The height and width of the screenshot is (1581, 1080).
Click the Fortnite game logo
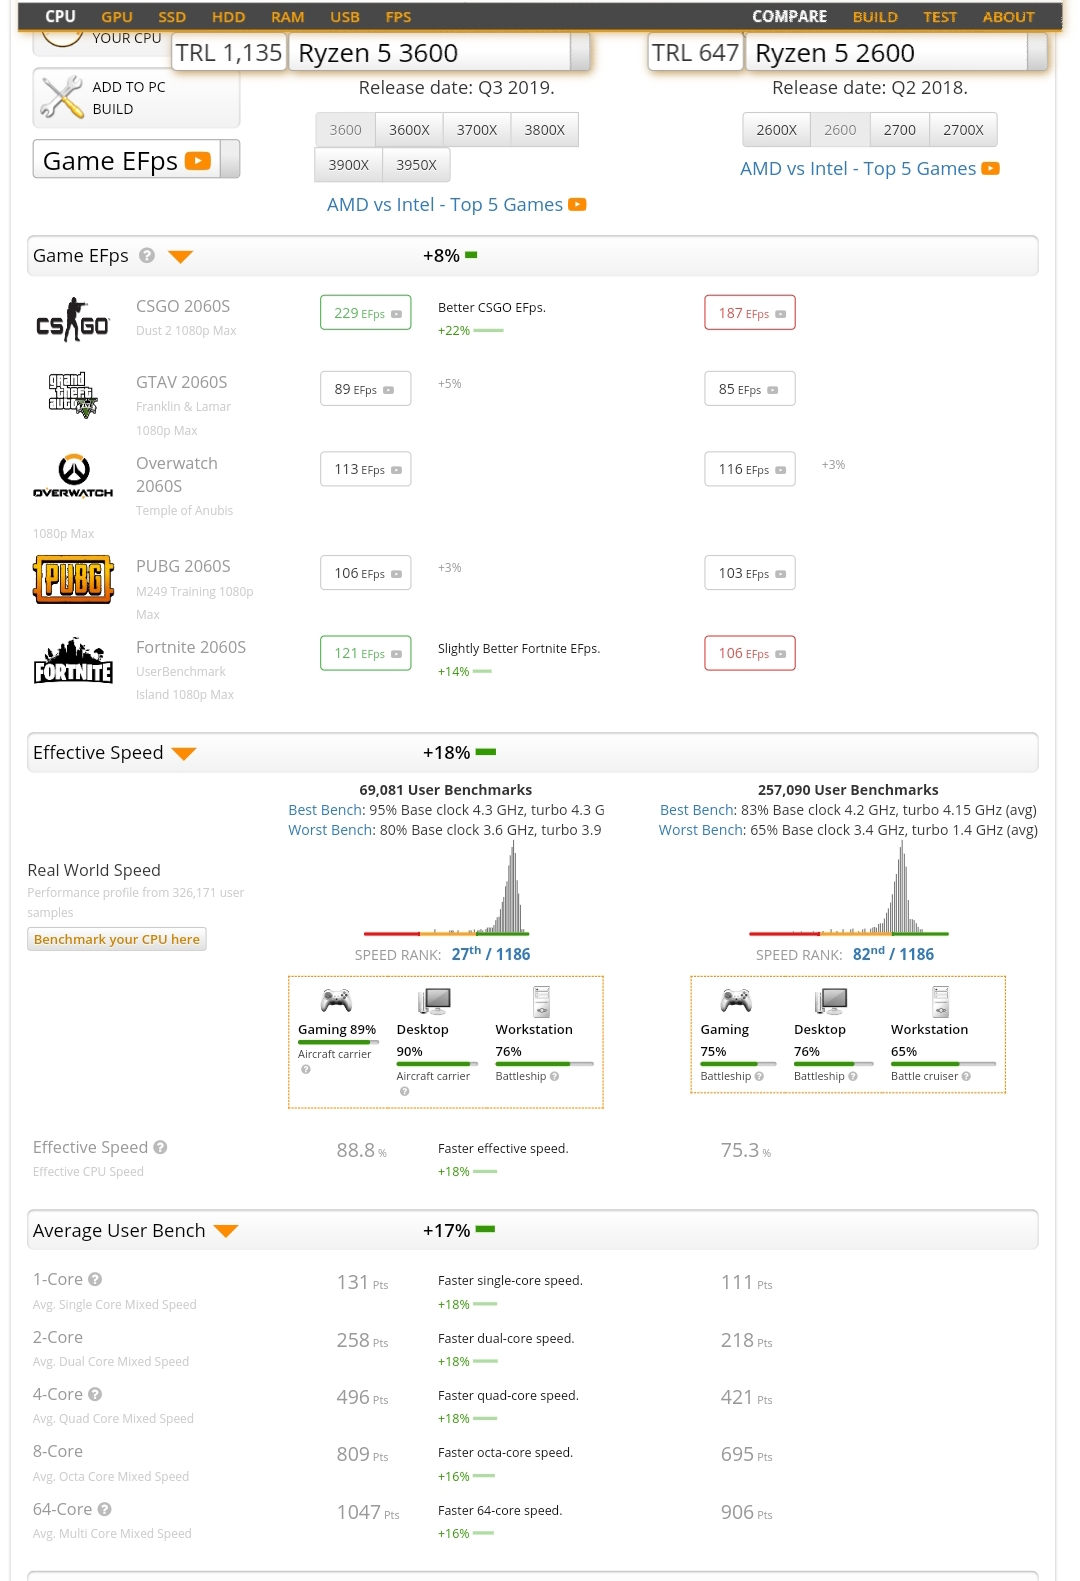tap(73, 661)
